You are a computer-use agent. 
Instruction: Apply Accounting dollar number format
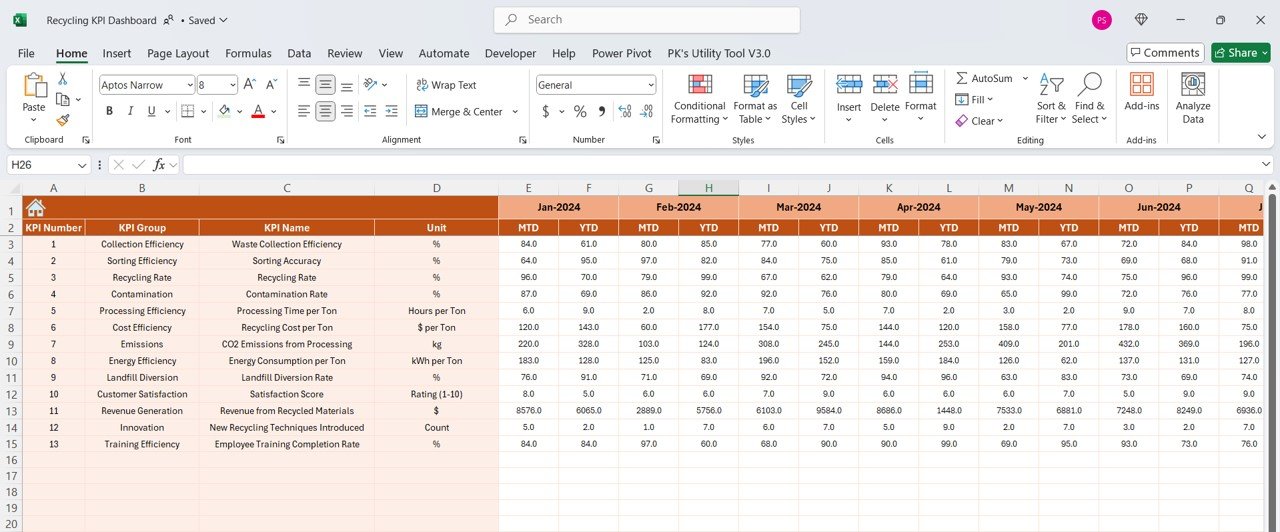click(x=546, y=111)
